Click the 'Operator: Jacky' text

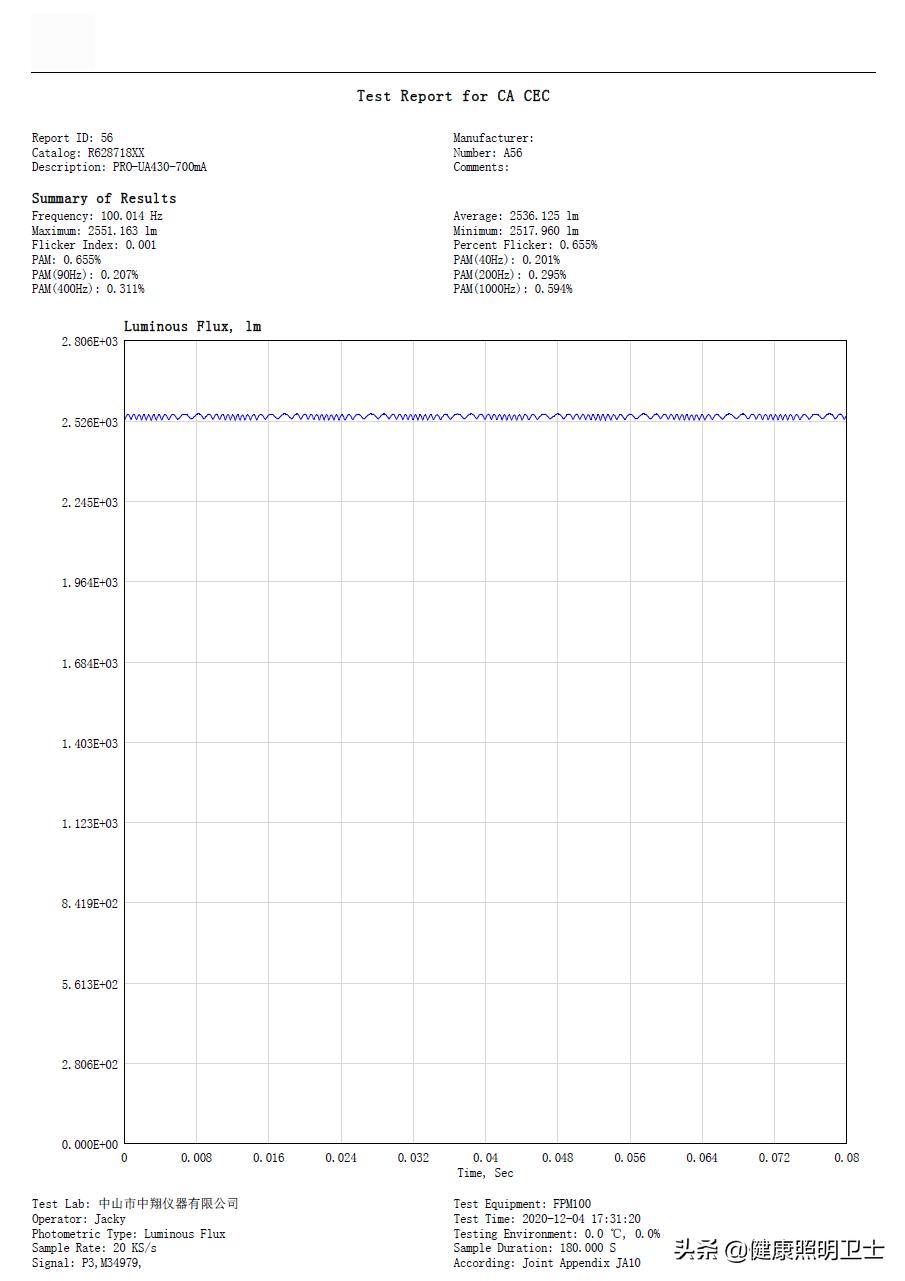[79, 1219]
